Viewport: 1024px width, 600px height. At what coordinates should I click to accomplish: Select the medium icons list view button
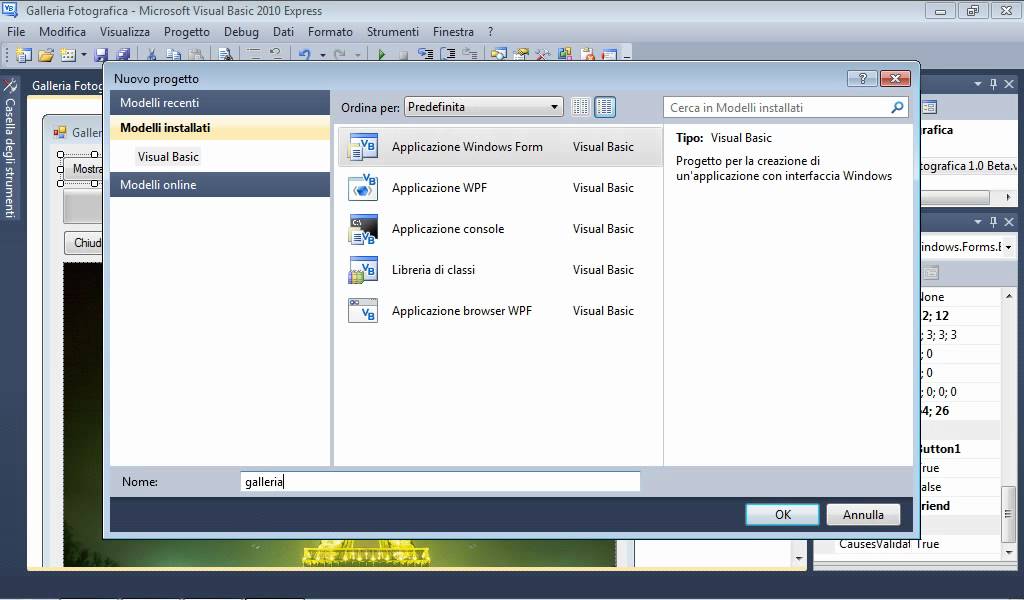tap(605, 107)
